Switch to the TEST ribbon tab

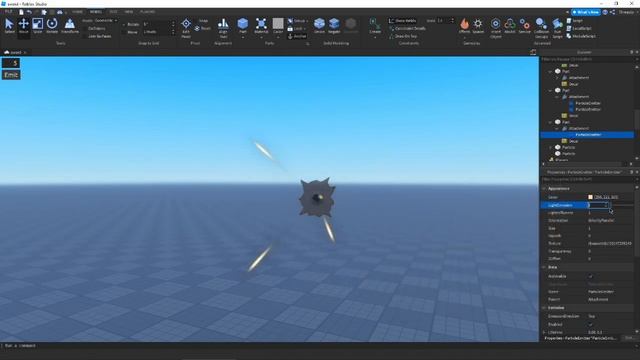pyautogui.click(x=113, y=12)
